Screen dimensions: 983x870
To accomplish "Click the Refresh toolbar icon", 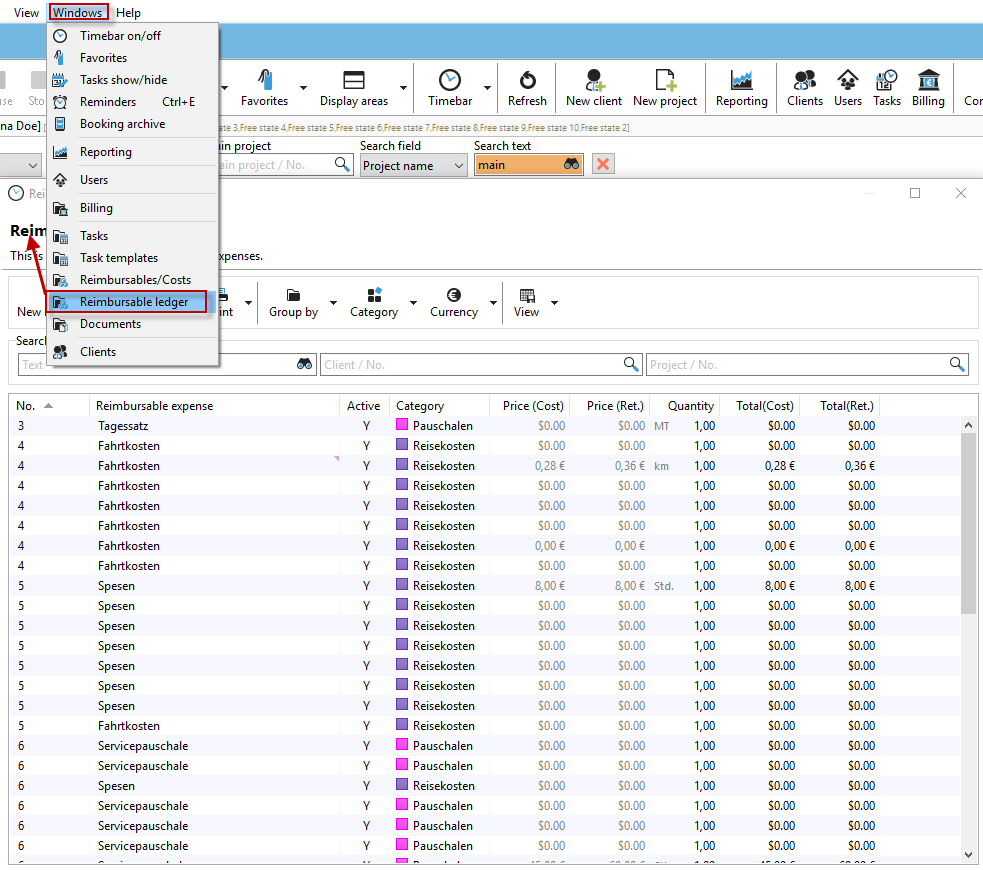I will (527, 88).
